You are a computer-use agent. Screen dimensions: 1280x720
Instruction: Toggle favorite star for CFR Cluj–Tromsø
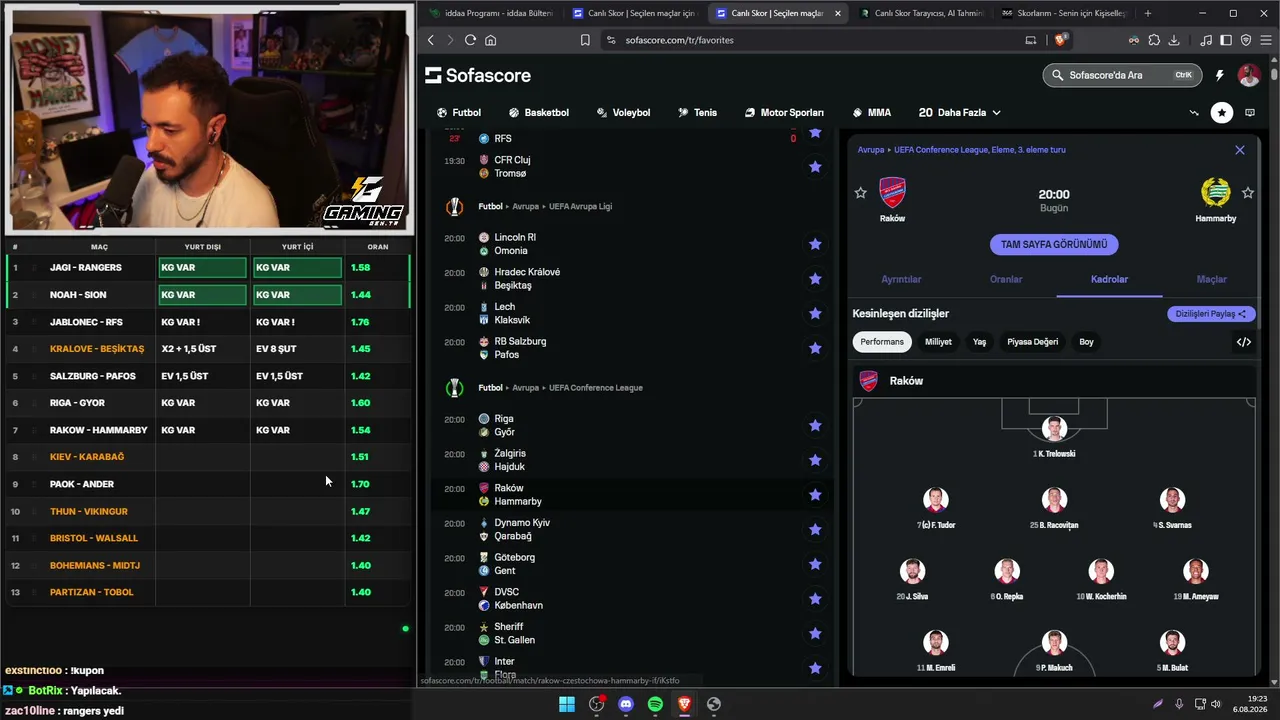pyautogui.click(x=815, y=167)
